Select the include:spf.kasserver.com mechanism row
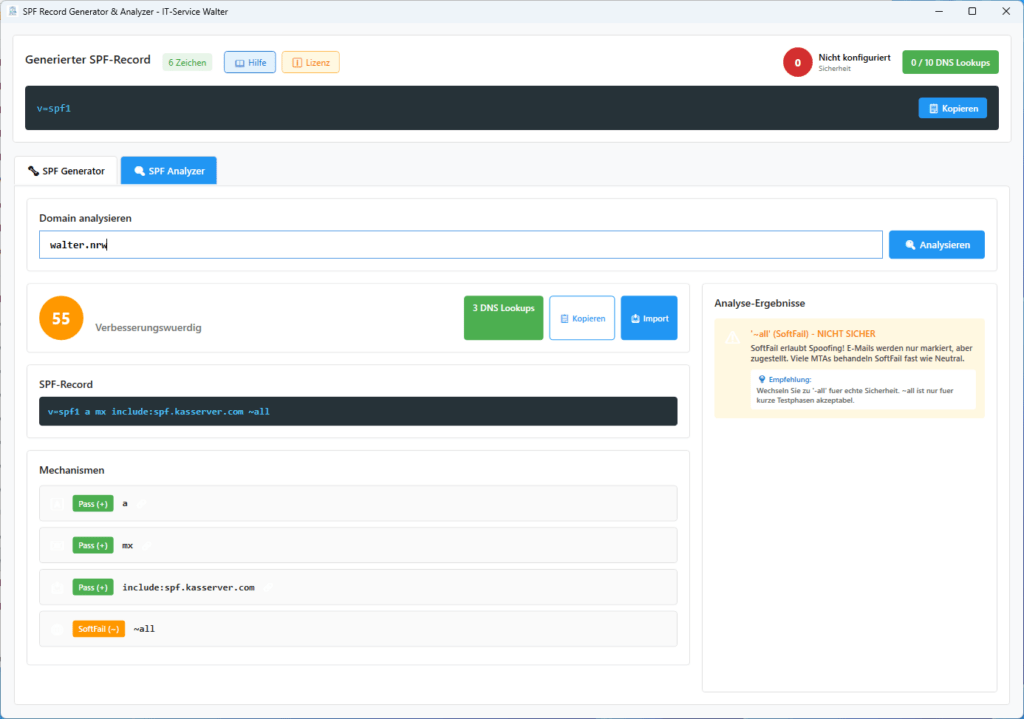Screen dimensions: 1024x719 click(358, 587)
